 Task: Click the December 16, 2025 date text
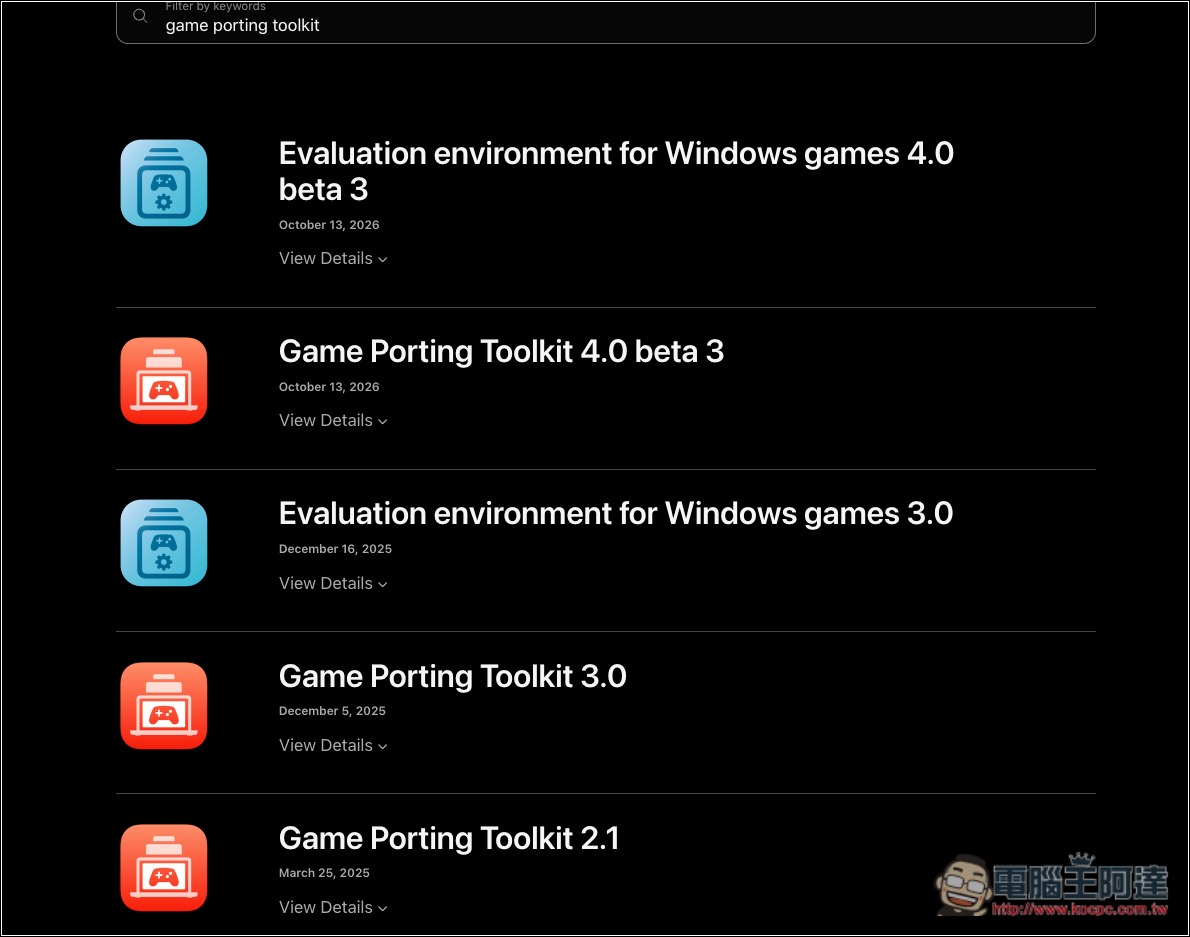335,549
